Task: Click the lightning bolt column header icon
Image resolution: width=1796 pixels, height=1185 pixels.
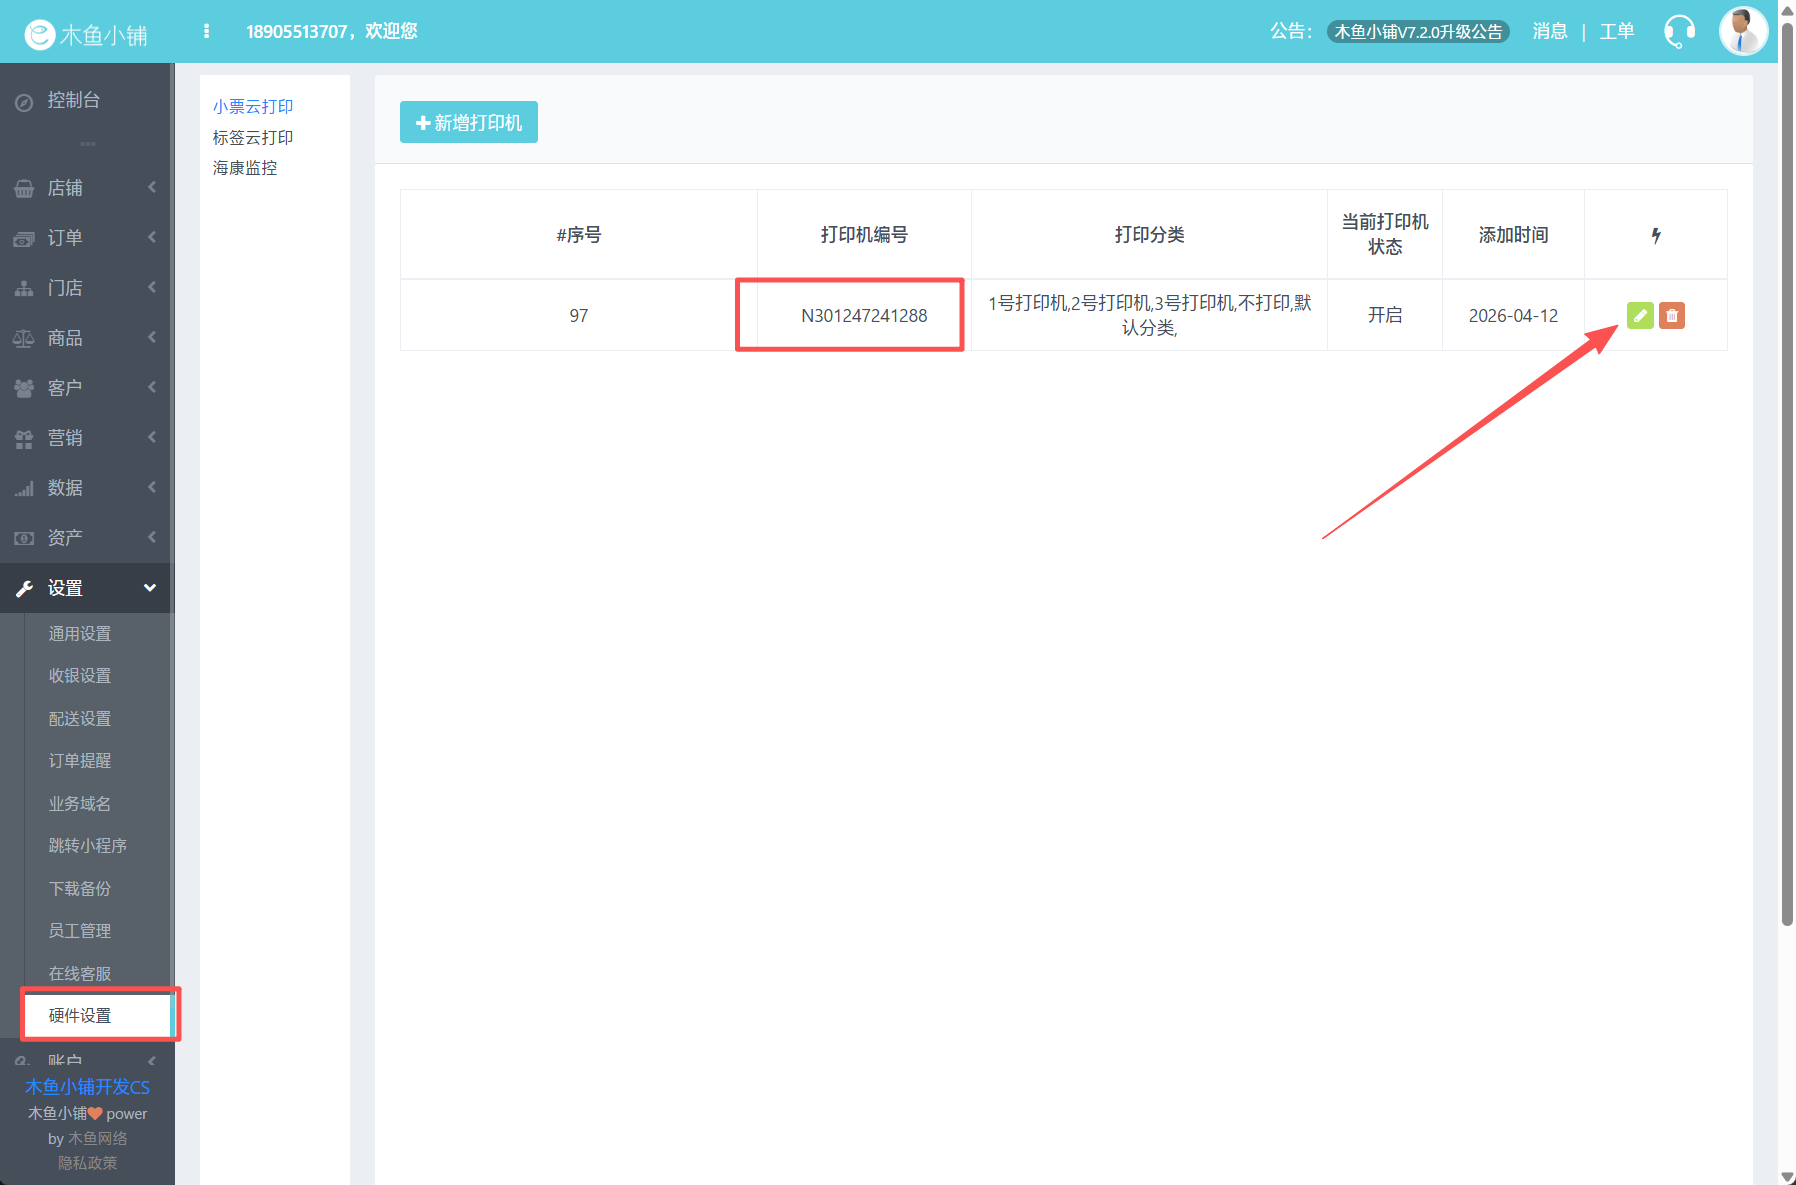Action: pyautogui.click(x=1656, y=235)
